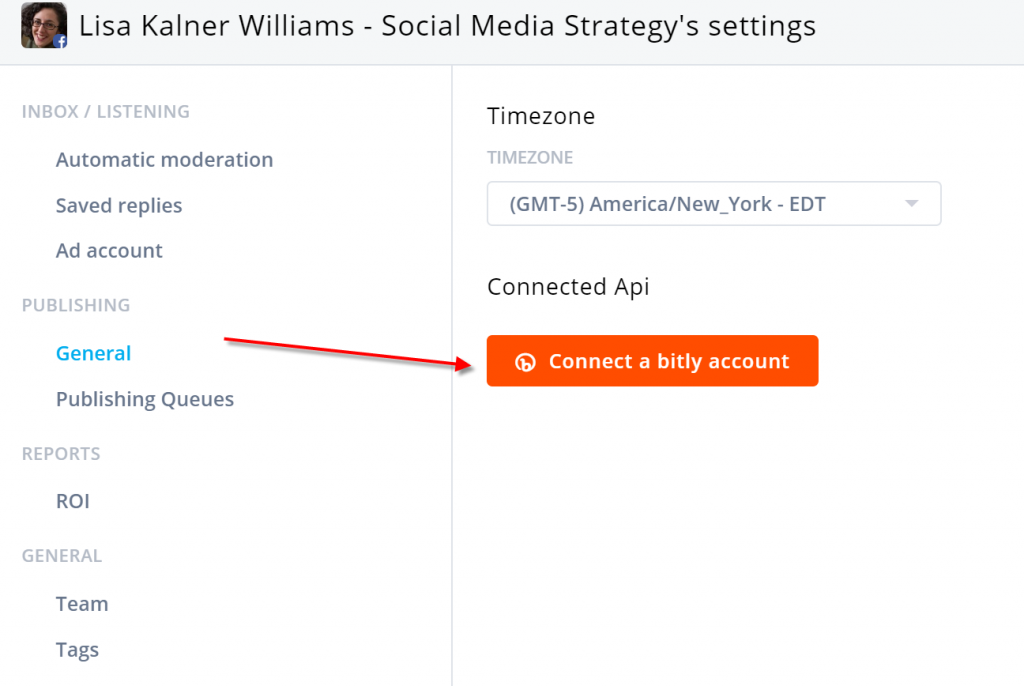Click the Connected Api heading
The width and height of the screenshot is (1024, 686).
[568, 287]
